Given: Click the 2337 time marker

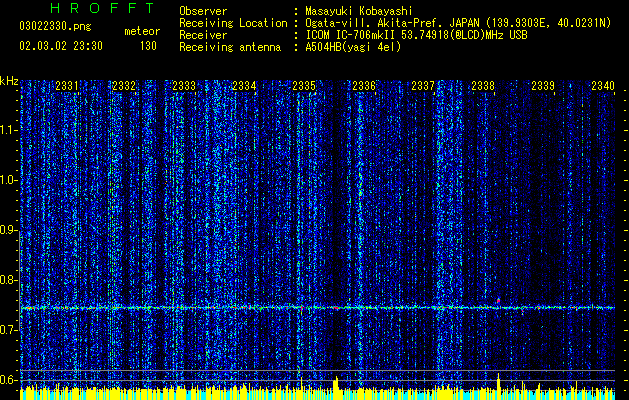Looking at the screenshot, I should pos(423,85).
